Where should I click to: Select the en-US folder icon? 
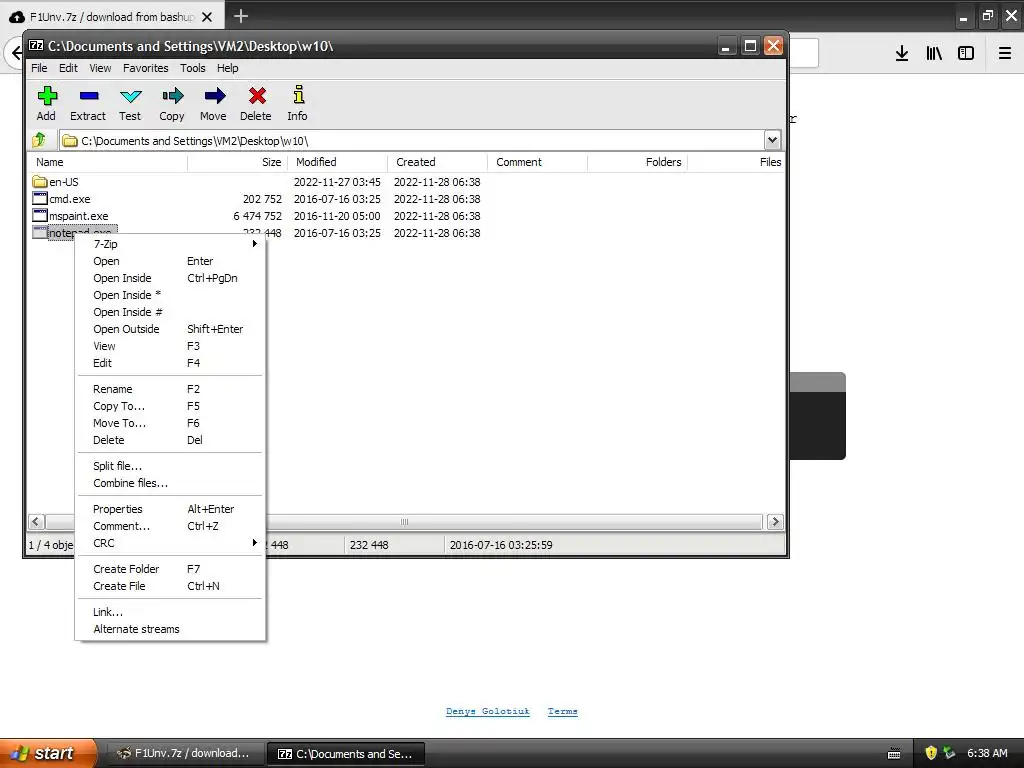pos(40,182)
